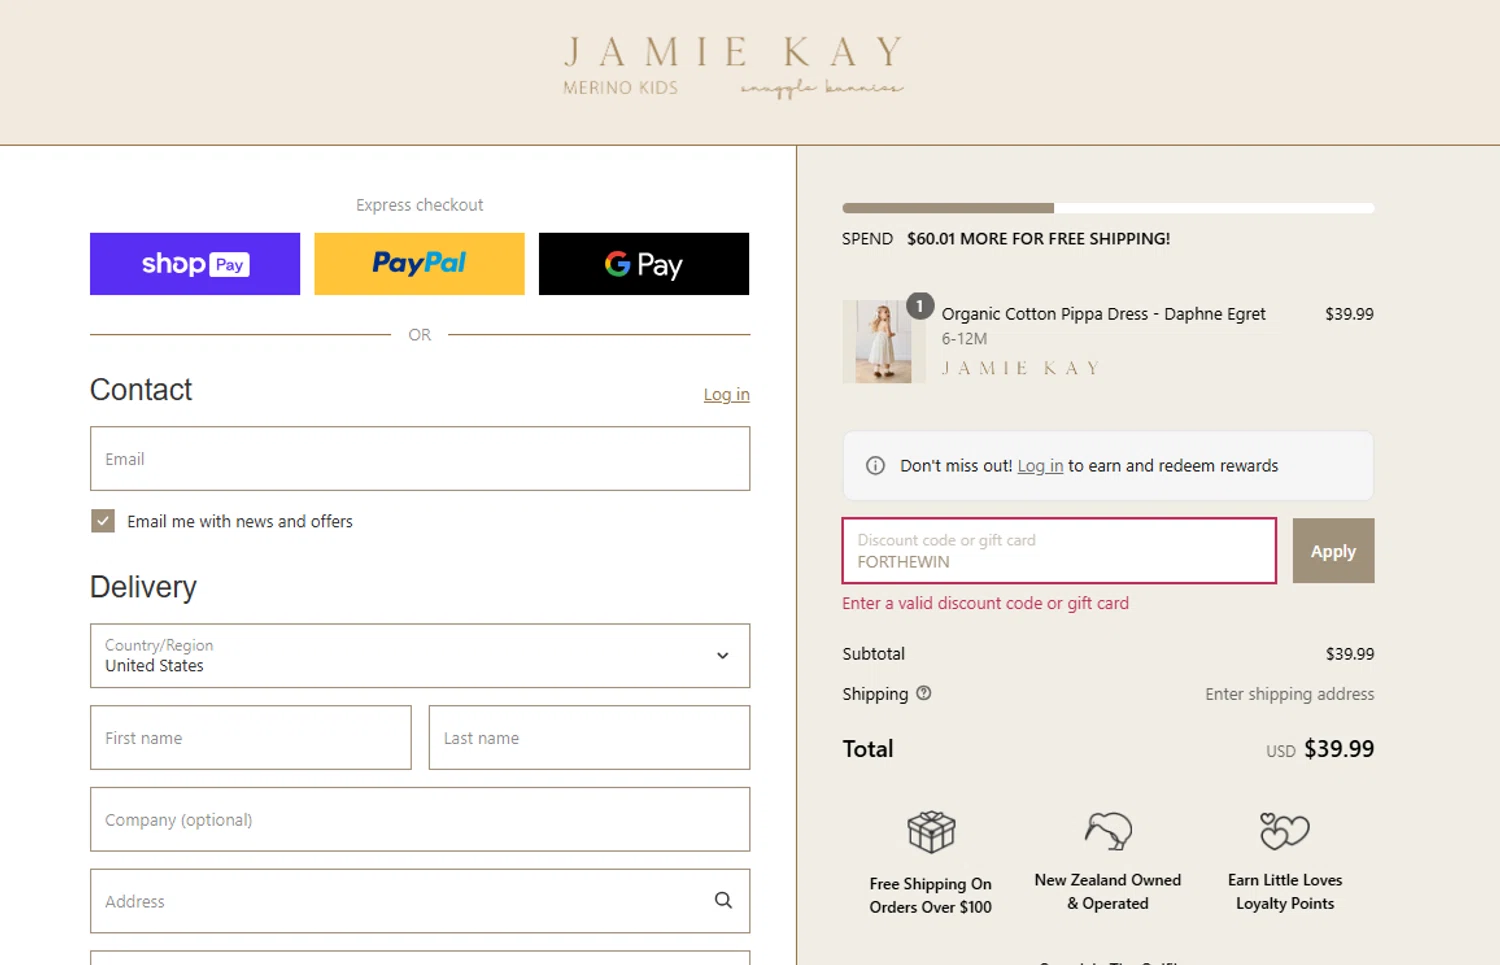Click 'Enter a valid discount code' error text
Image resolution: width=1500 pixels, height=965 pixels.
click(985, 604)
